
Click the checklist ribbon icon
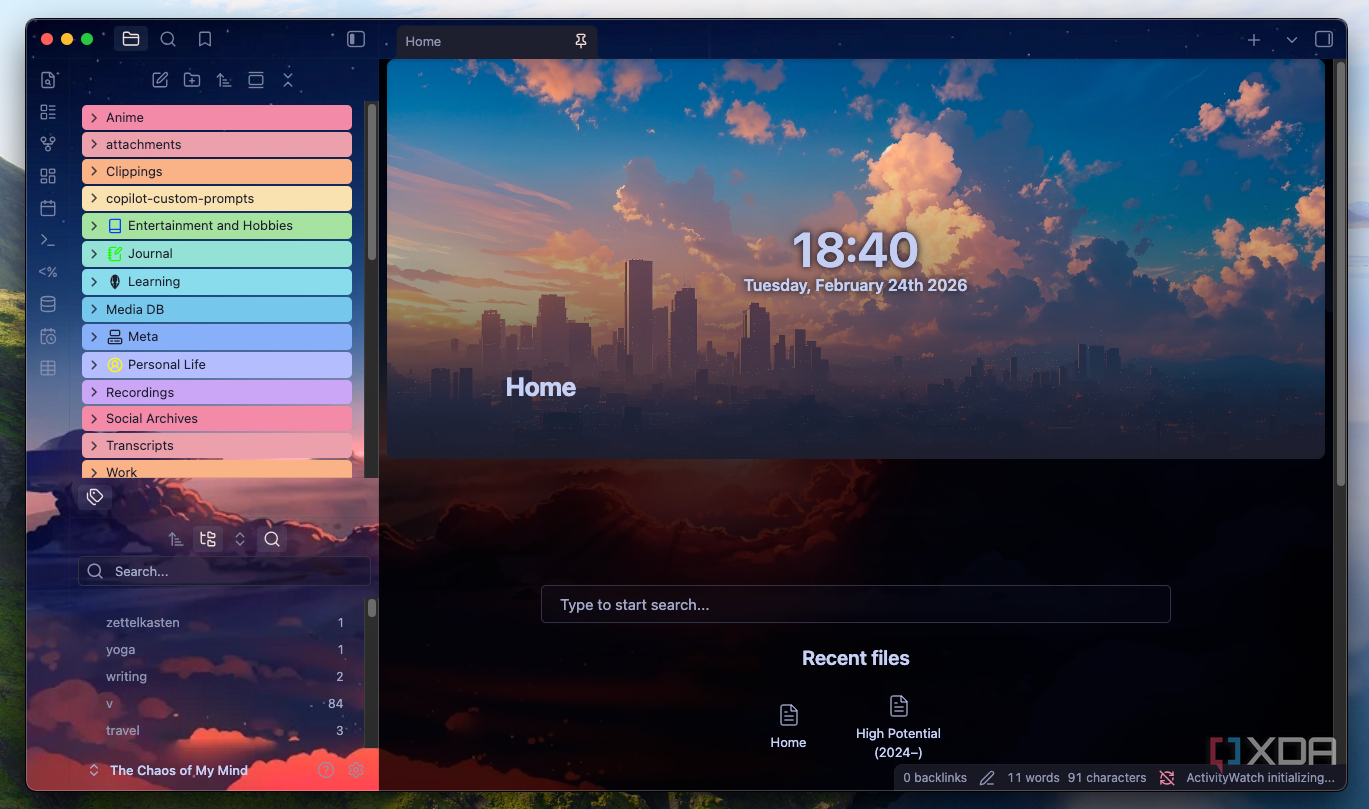click(48, 112)
